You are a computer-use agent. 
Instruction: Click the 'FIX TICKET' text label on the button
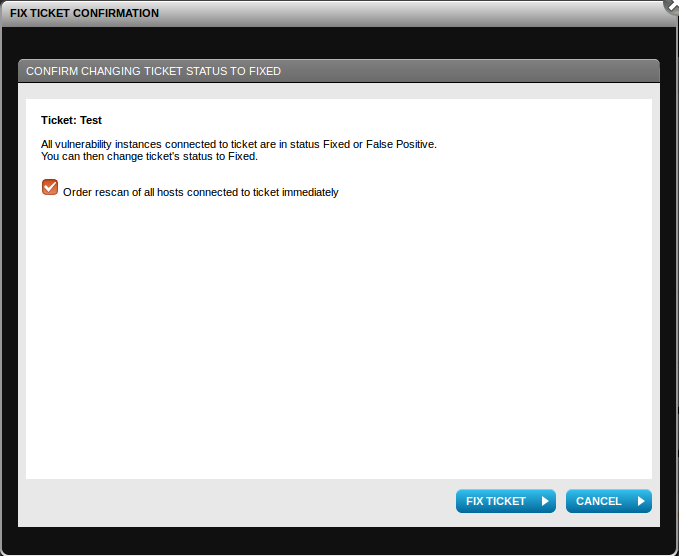coord(496,501)
